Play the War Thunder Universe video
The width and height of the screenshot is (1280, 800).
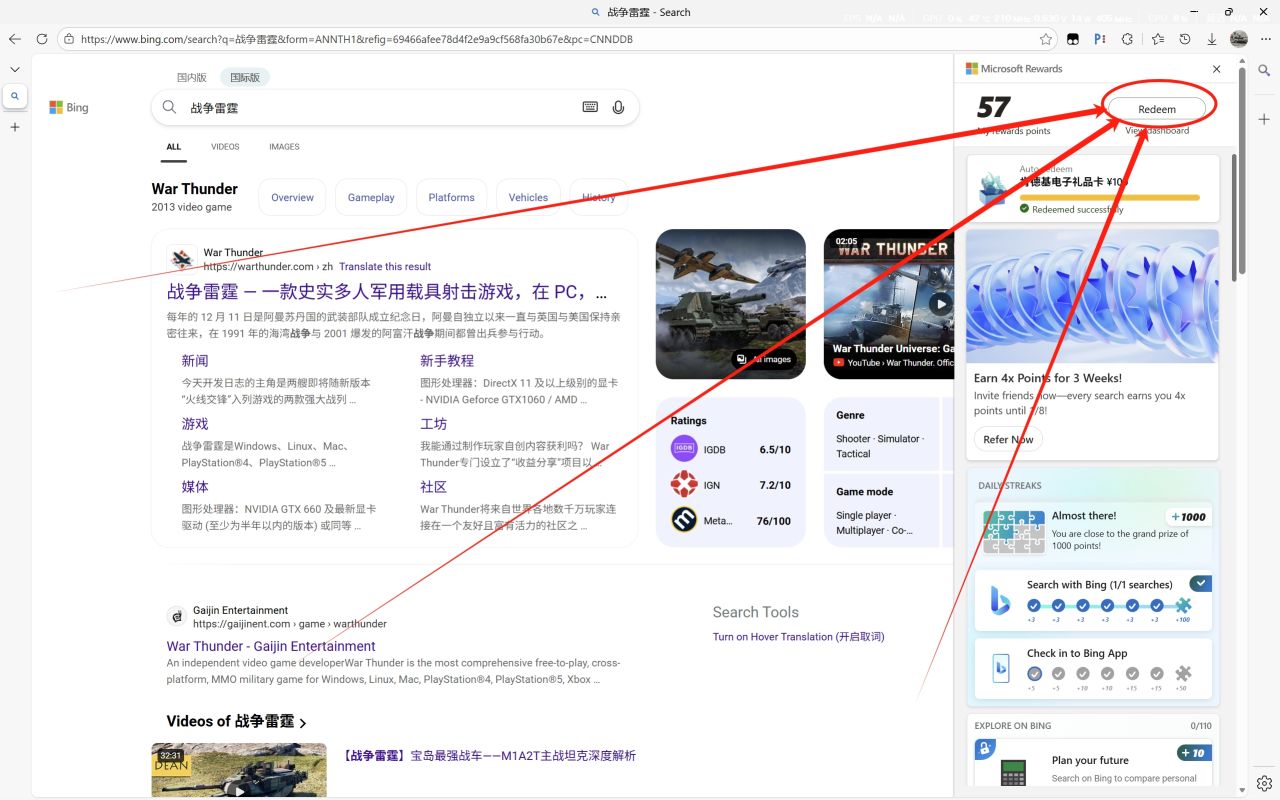[x=940, y=304]
